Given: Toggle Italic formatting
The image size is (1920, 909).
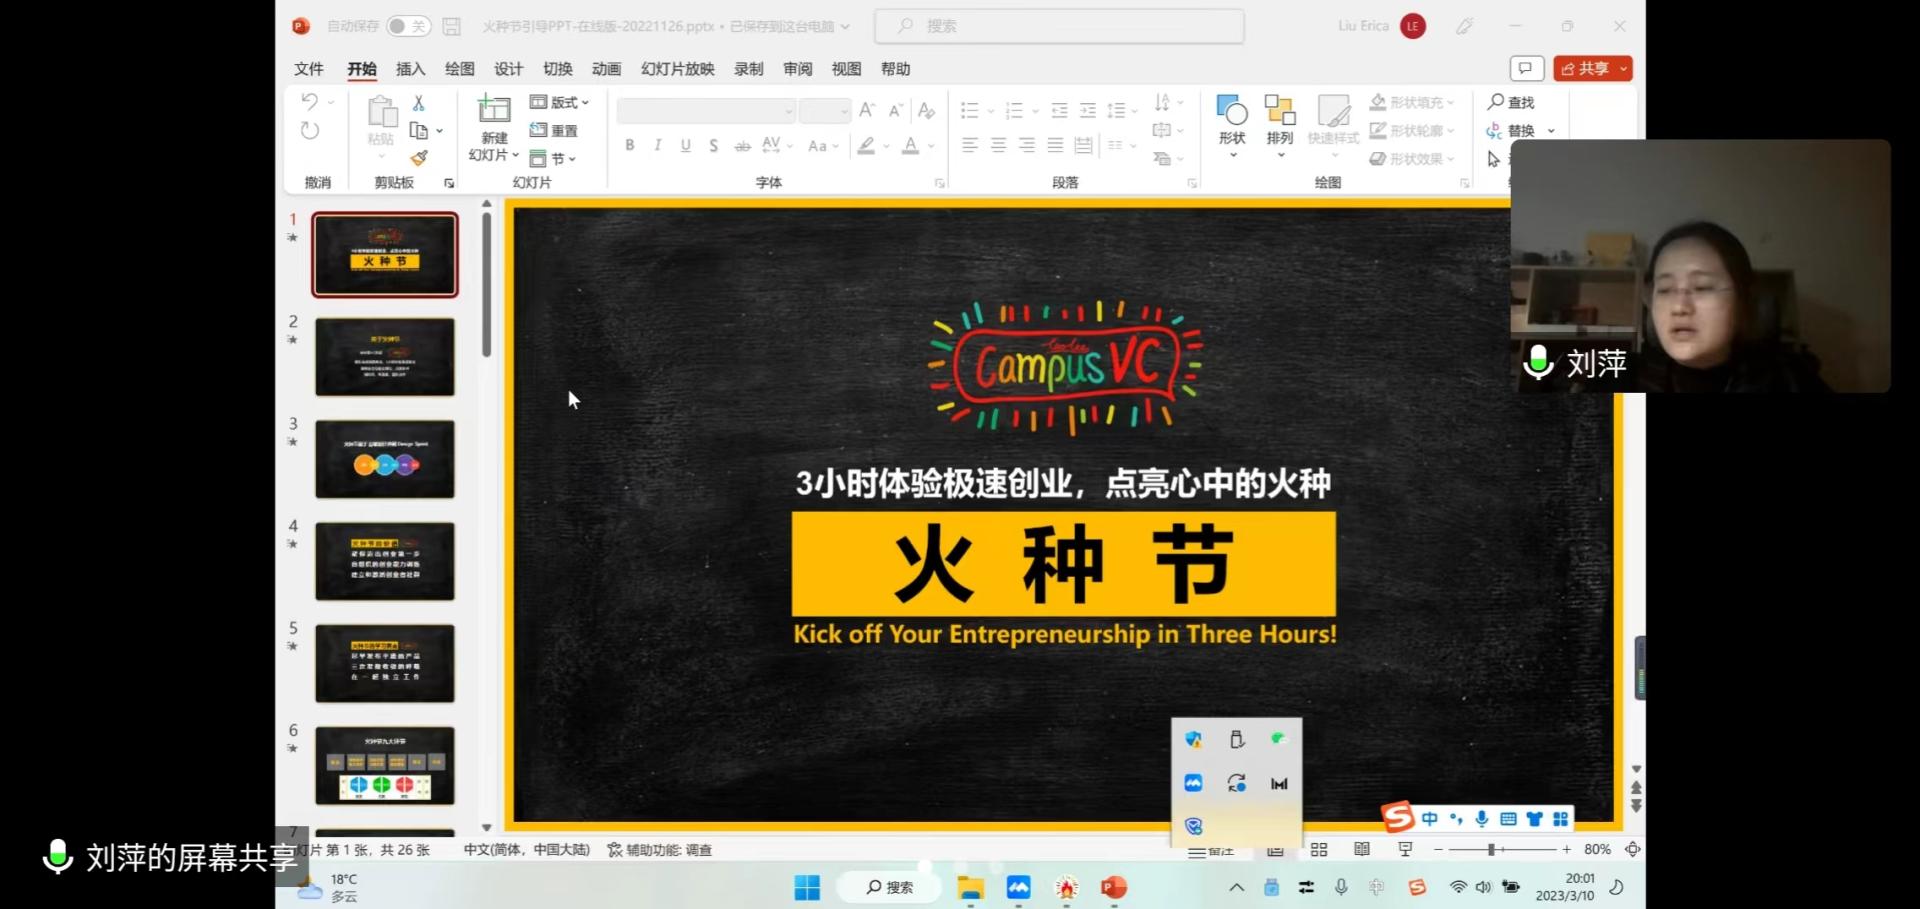Looking at the screenshot, I should point(657,146).
